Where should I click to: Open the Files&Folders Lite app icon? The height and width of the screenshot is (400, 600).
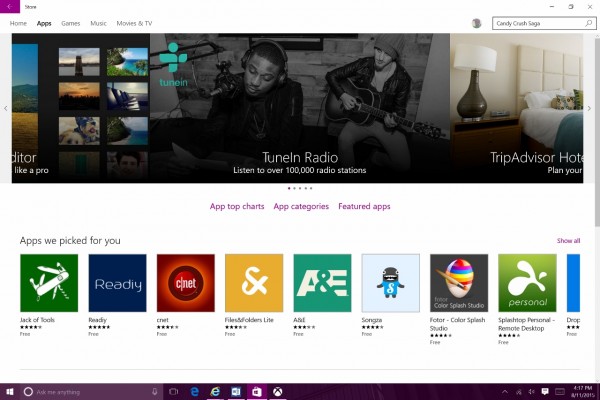point(254,283)
